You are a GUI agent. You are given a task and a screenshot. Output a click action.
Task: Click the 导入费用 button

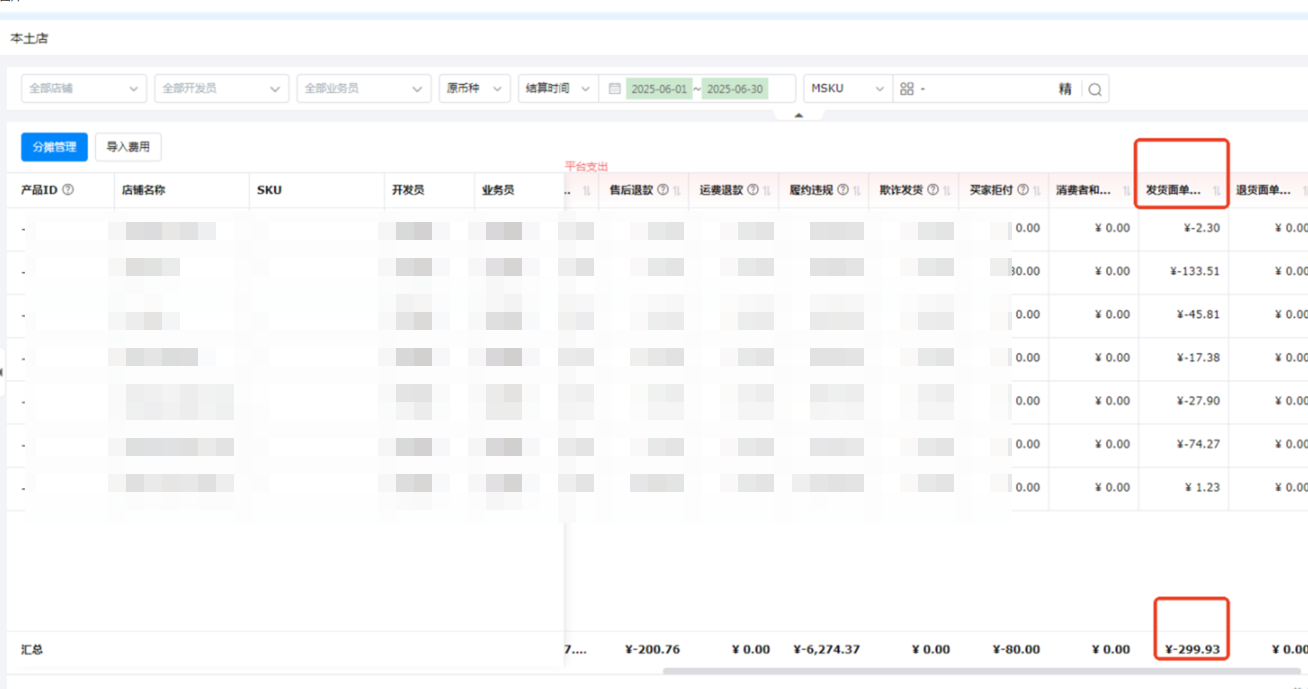[x=128, y=147]
